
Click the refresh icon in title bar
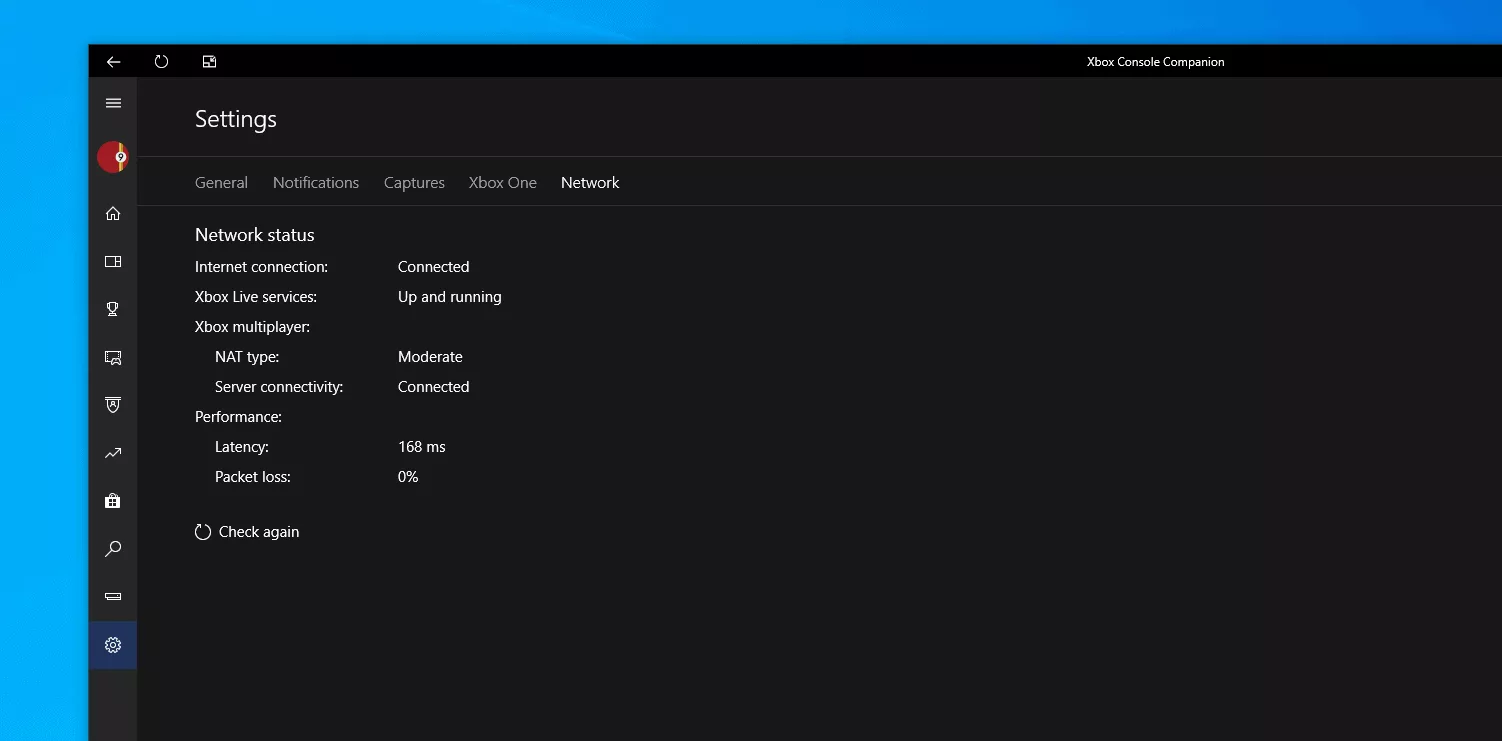[161, 62]
